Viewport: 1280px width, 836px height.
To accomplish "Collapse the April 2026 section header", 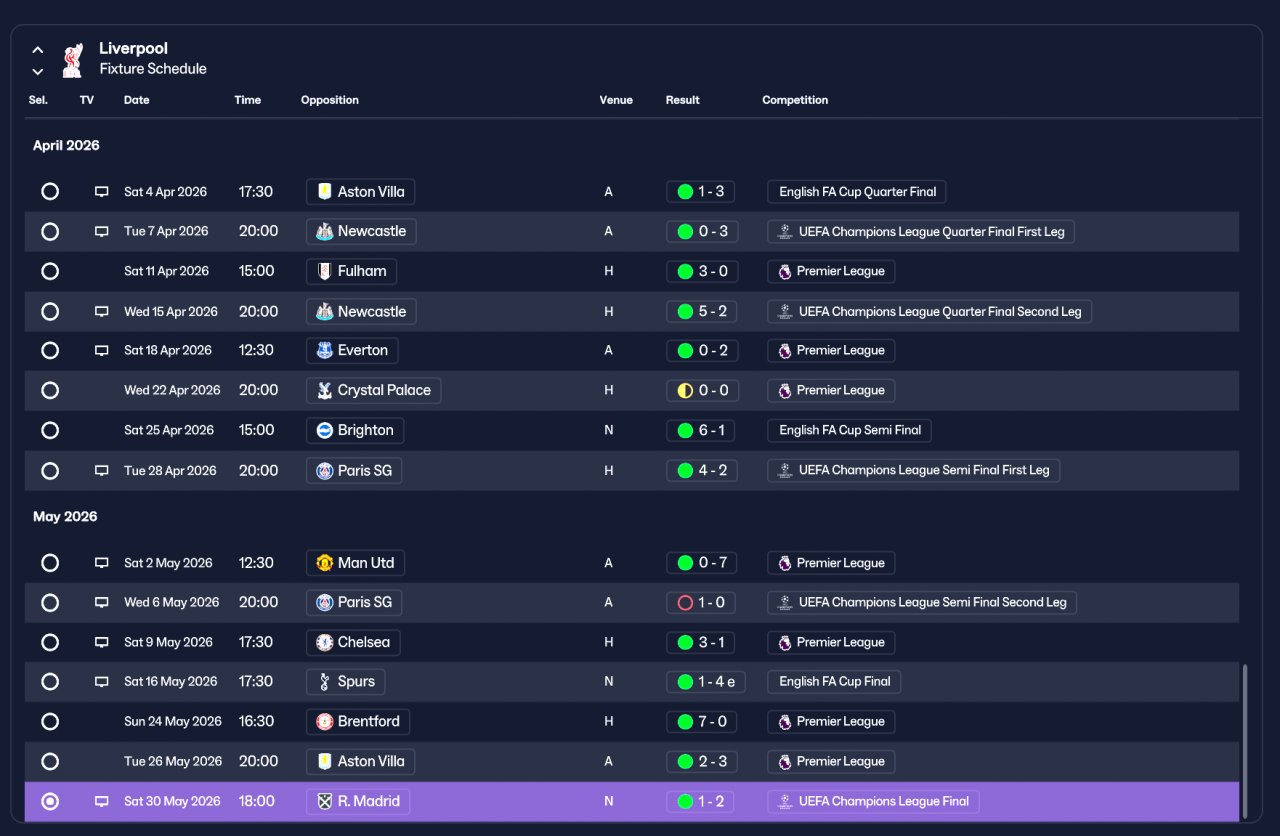I will (66, 145).
